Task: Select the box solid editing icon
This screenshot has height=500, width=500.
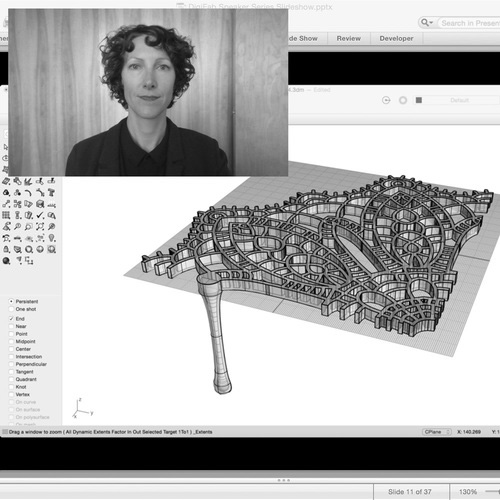Action: click(x=40, y=204)
